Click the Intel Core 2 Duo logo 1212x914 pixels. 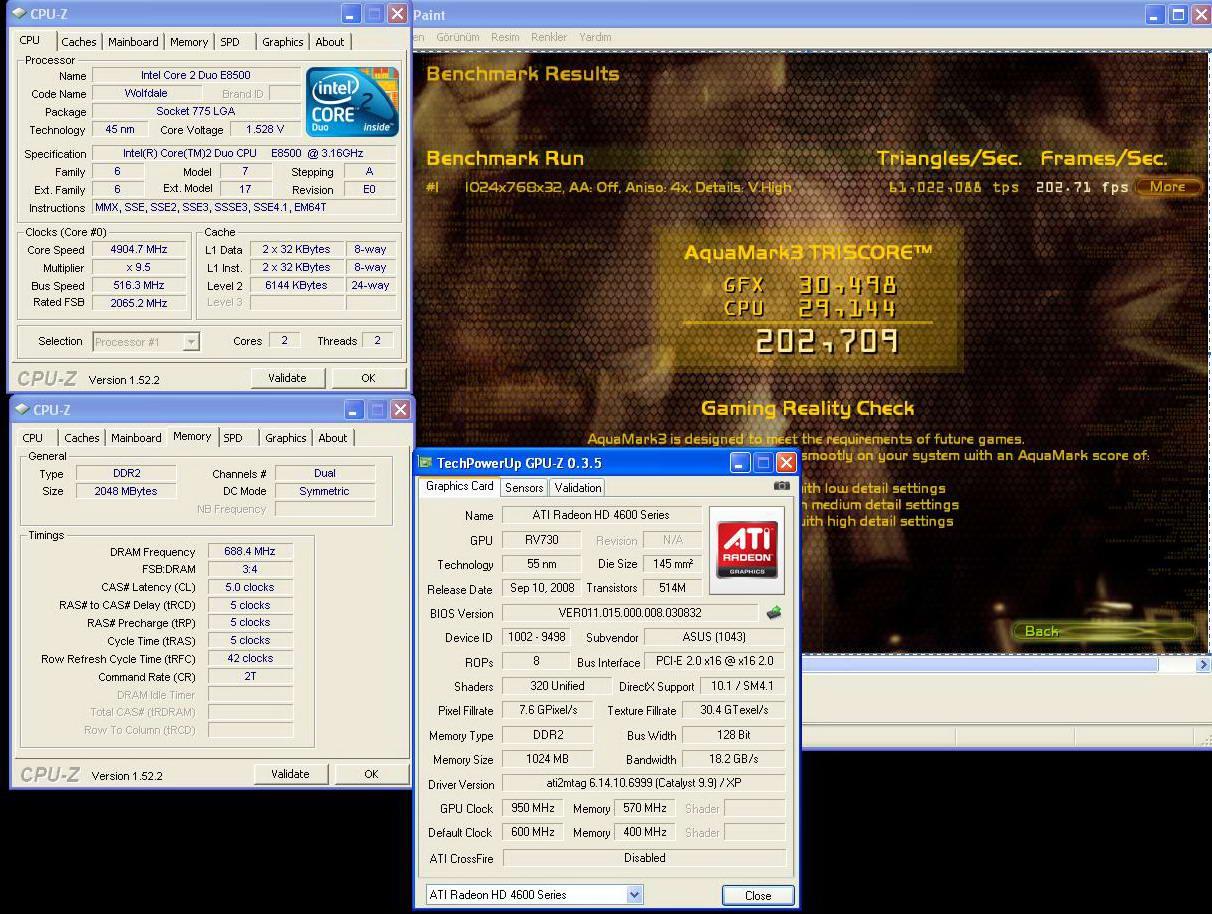352,102
